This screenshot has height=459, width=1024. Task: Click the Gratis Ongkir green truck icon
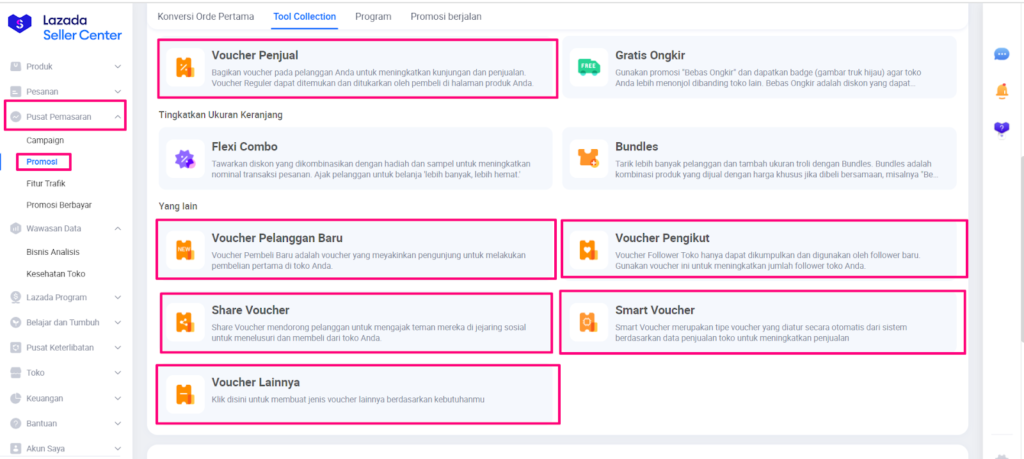[x=588, y=67]
